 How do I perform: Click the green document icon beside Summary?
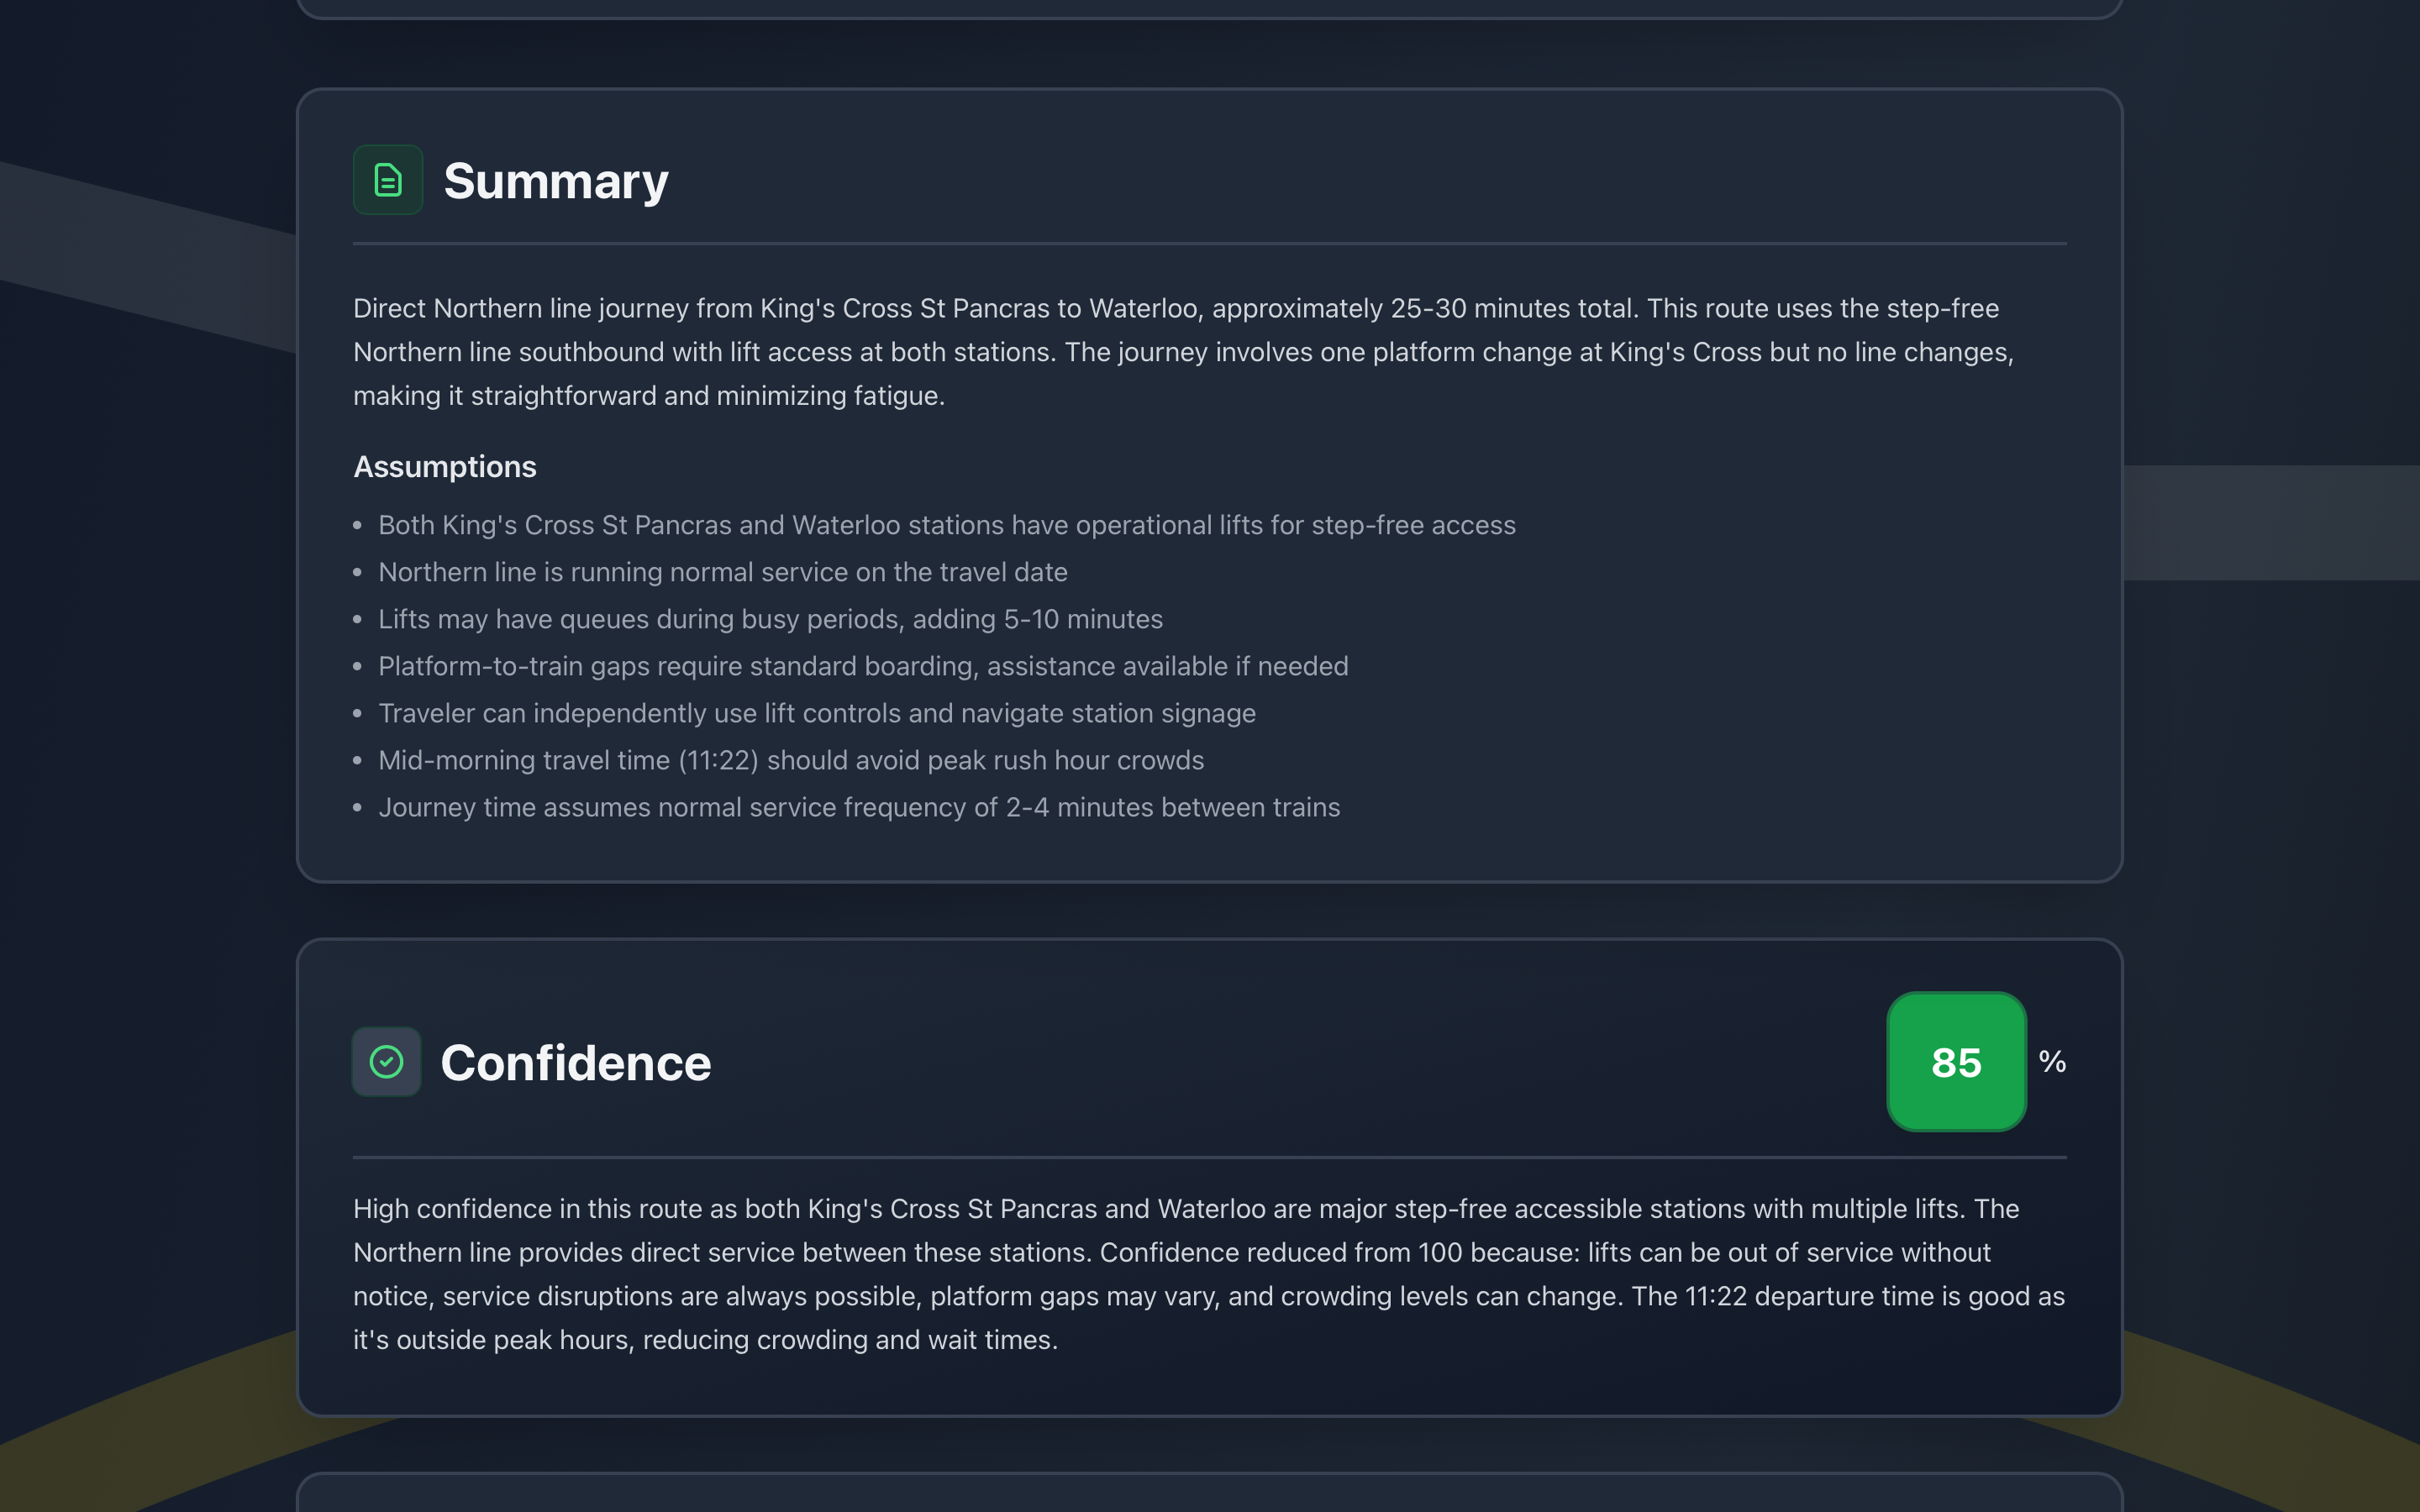(x=388, y=180)
